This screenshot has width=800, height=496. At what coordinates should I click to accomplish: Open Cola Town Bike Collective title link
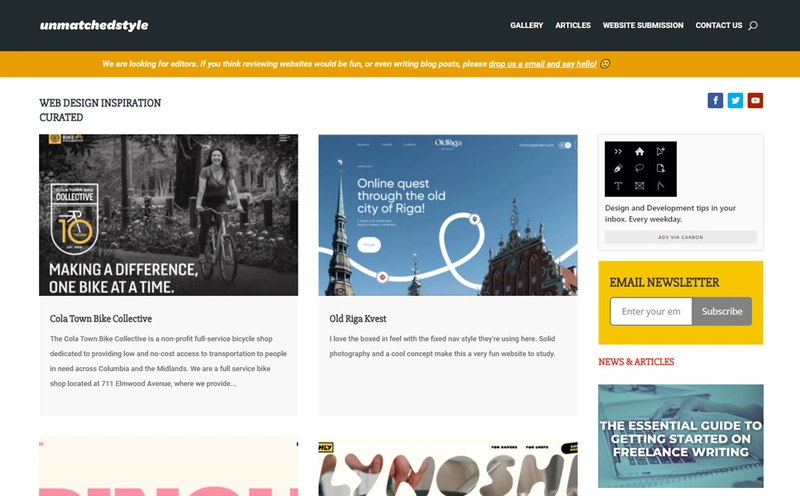click(101, 318)
